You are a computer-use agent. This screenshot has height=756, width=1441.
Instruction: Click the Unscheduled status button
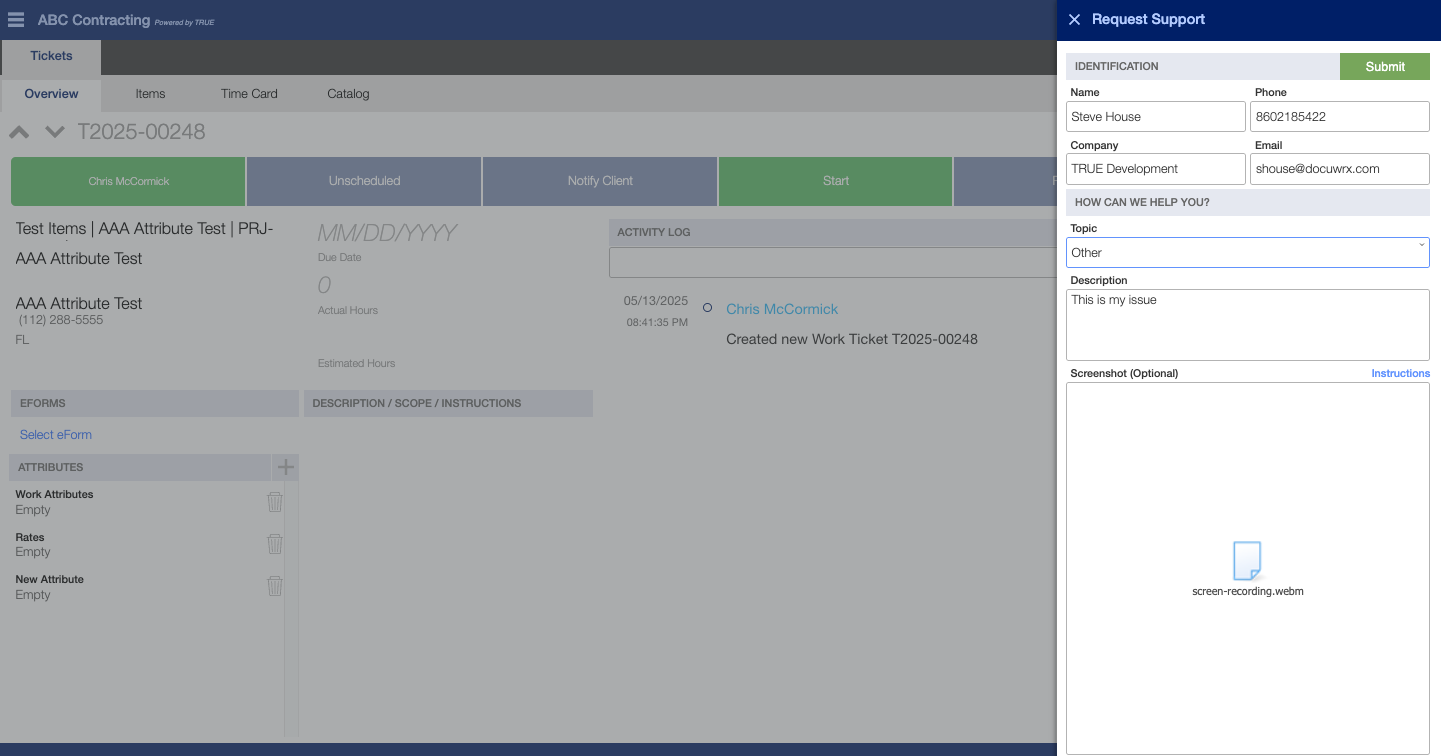364,181
